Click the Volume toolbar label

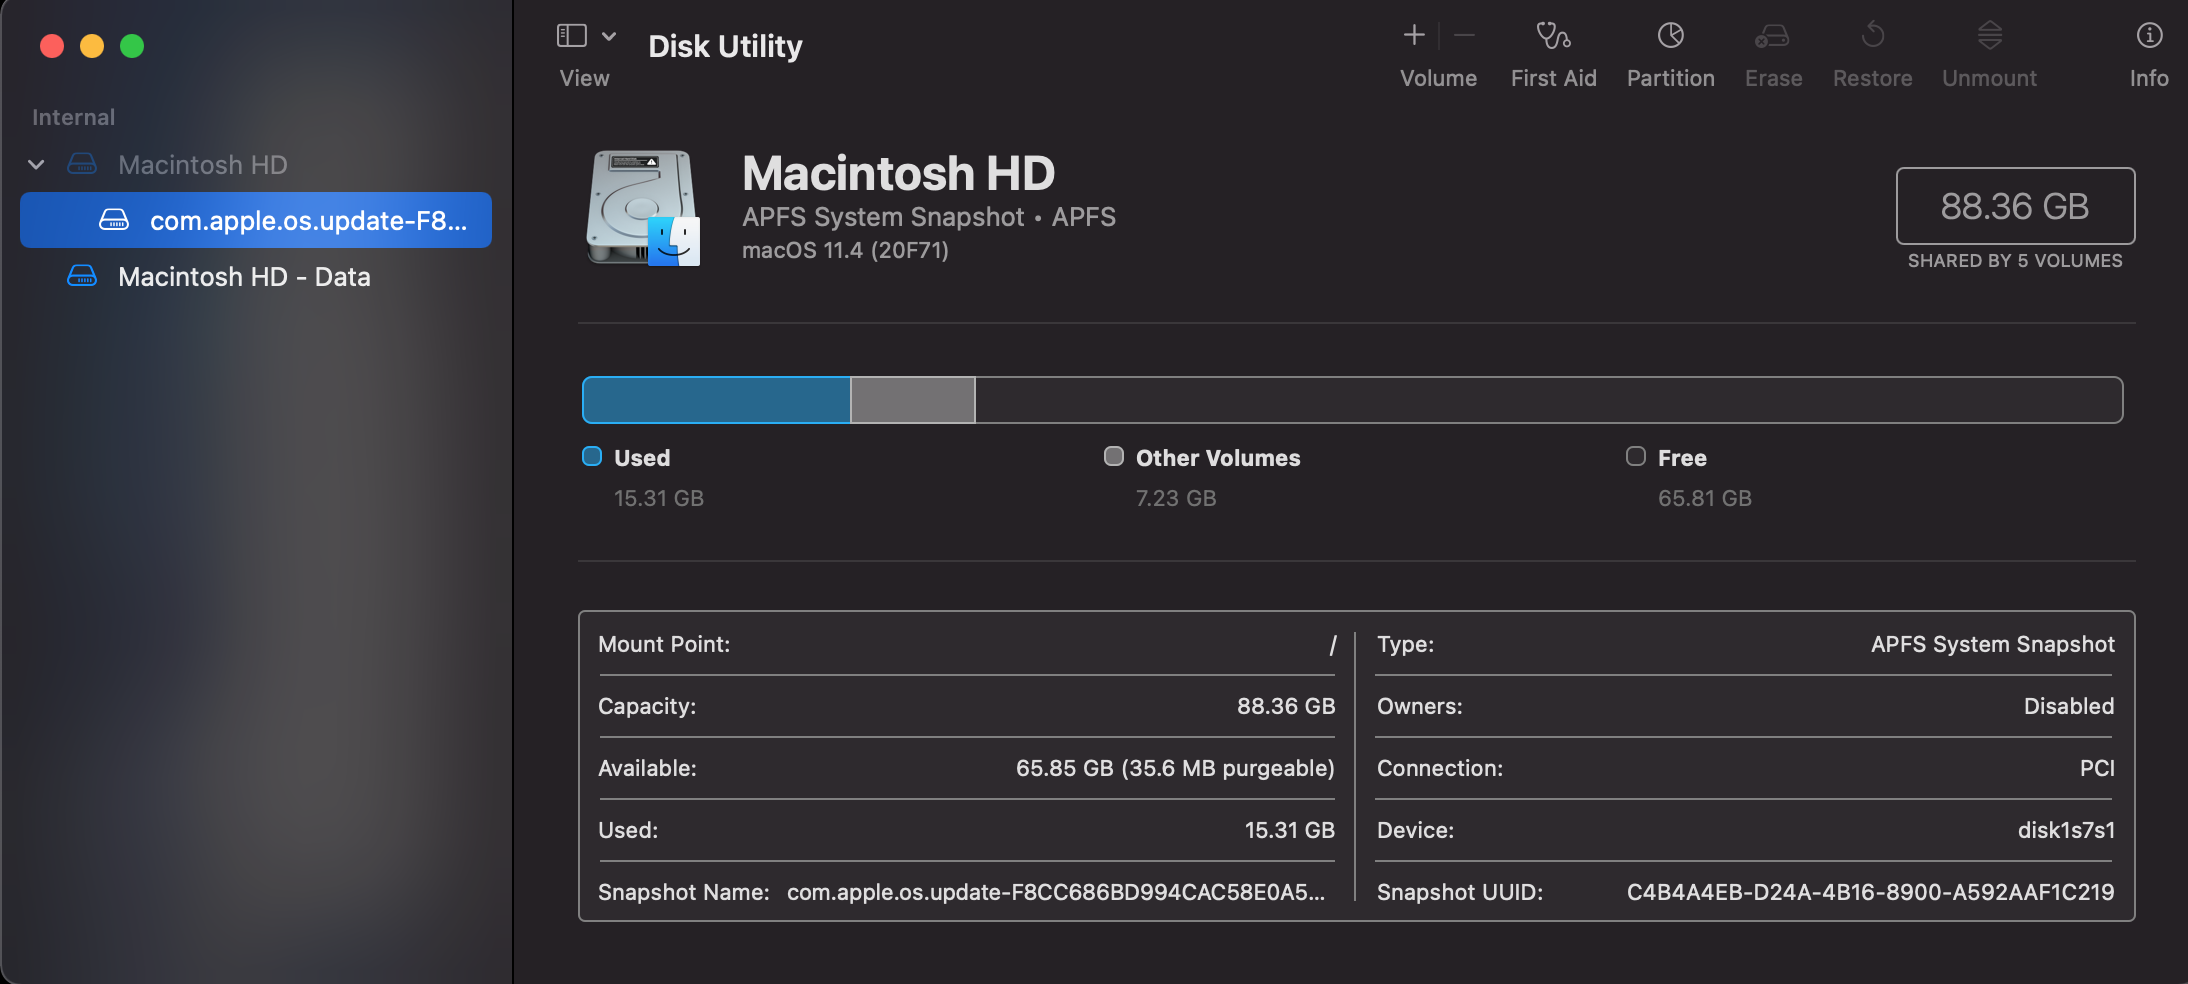coord(1438,78)
